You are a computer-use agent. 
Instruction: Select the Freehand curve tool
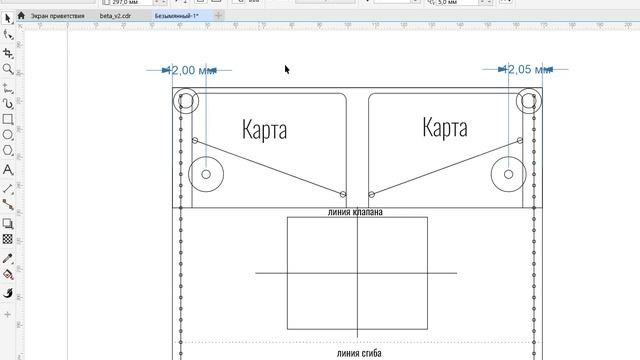pos(7,88)
